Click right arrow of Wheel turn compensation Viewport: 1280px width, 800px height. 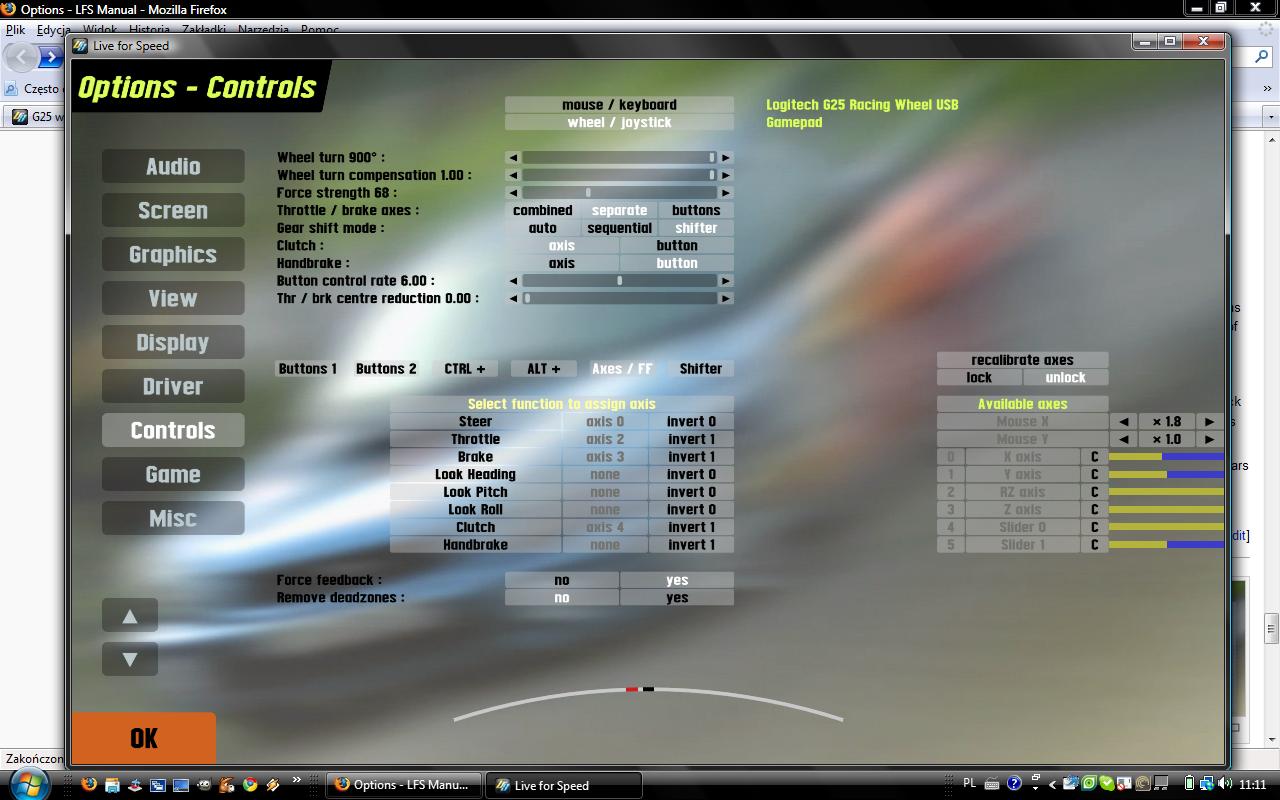click(x=726, y=175)
